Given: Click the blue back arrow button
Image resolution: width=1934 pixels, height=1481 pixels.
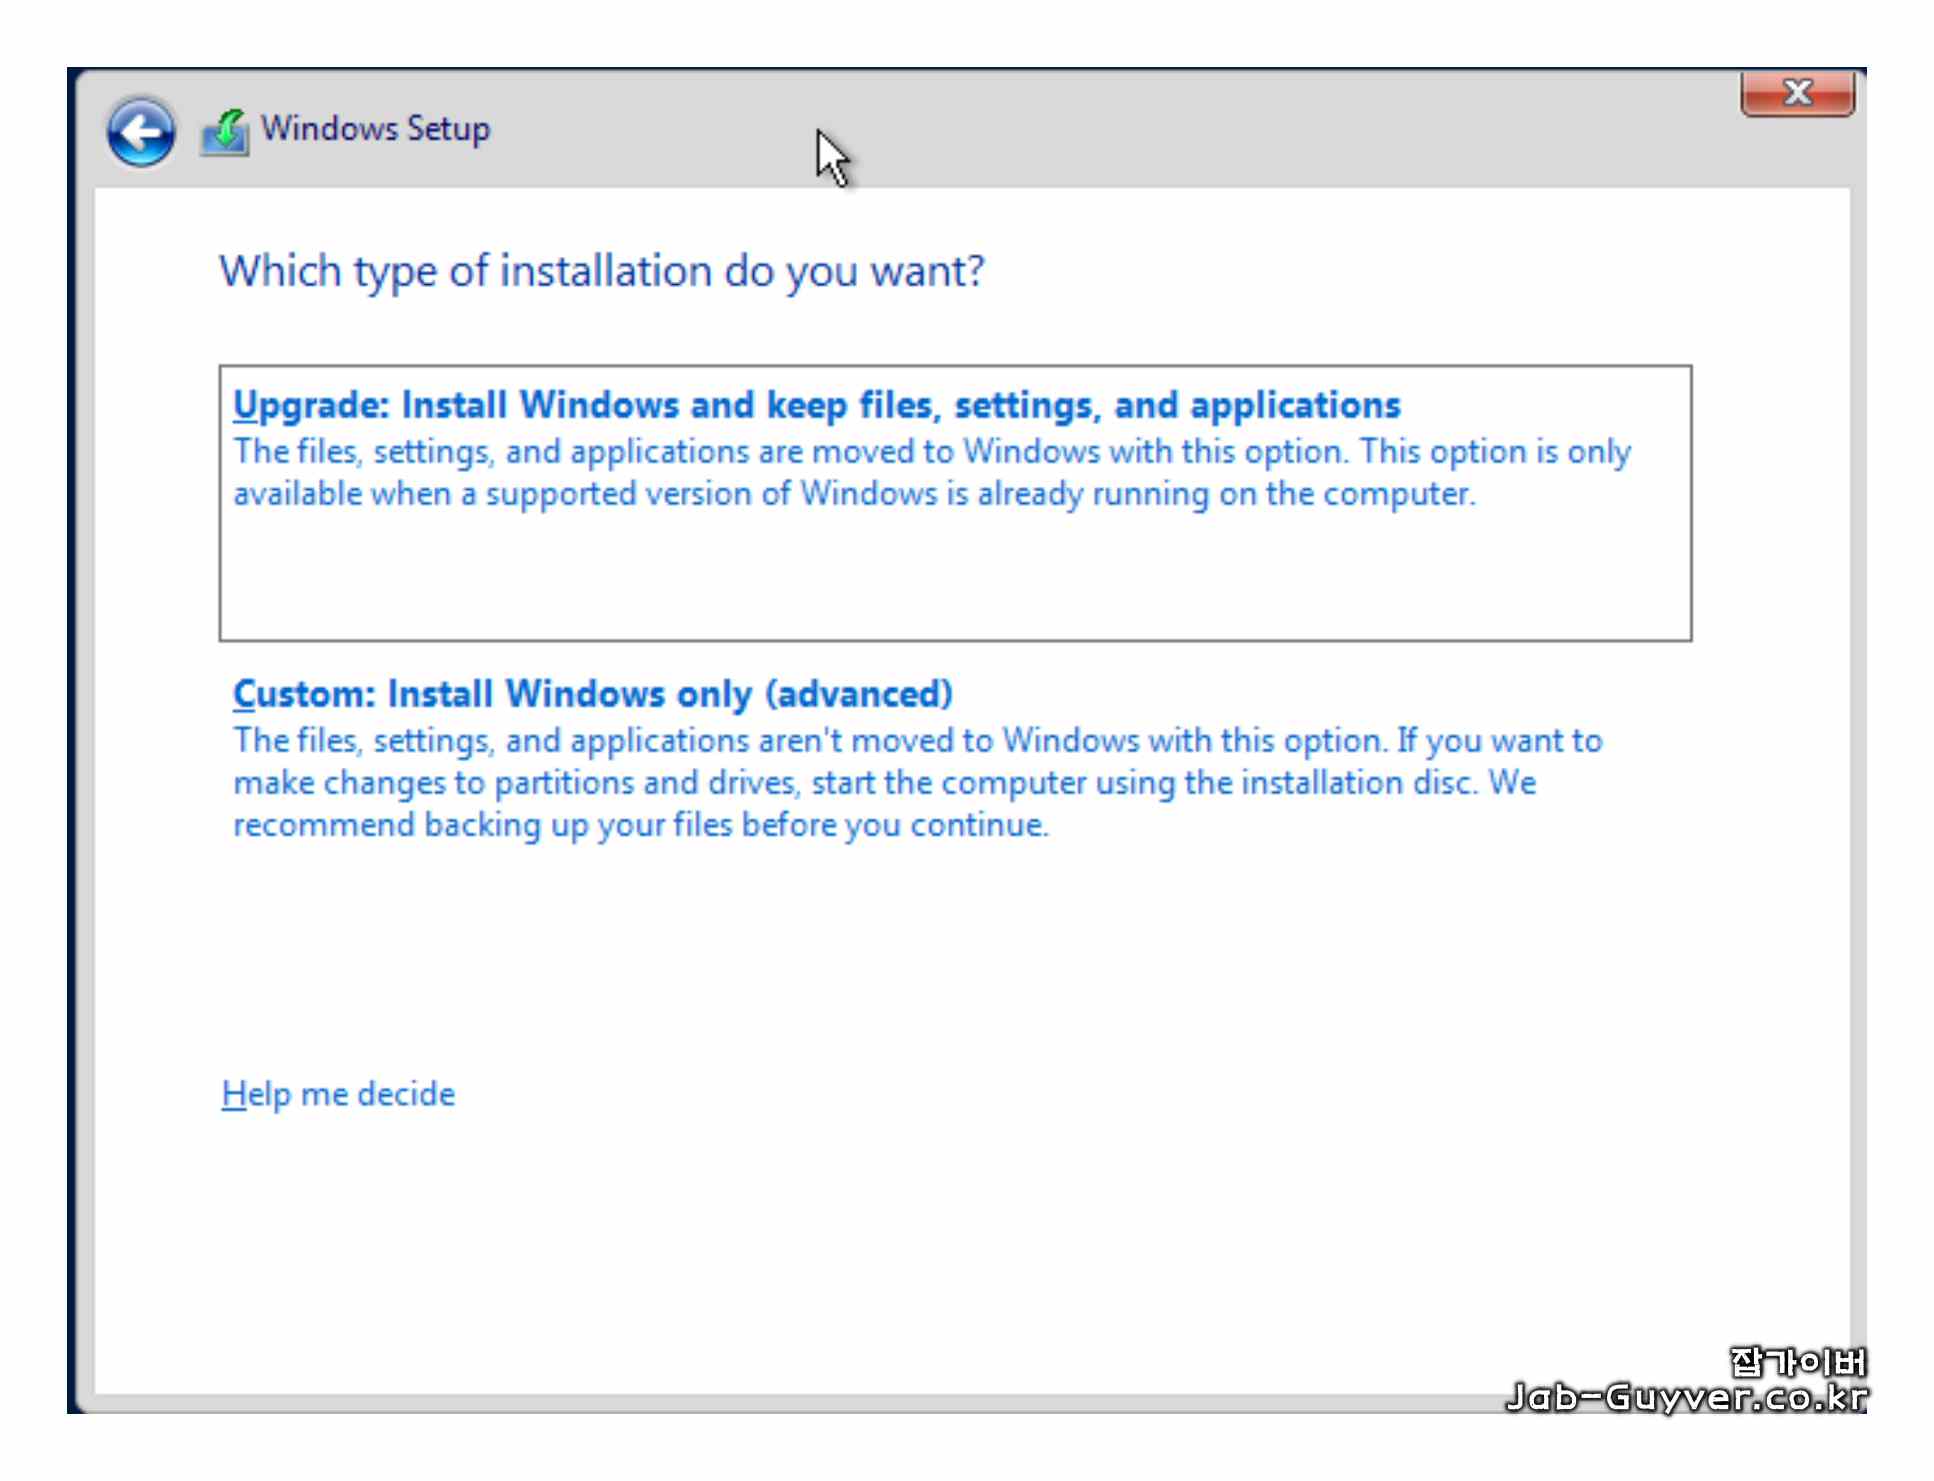Looking at the screenshot, I should tap(140, 133).
